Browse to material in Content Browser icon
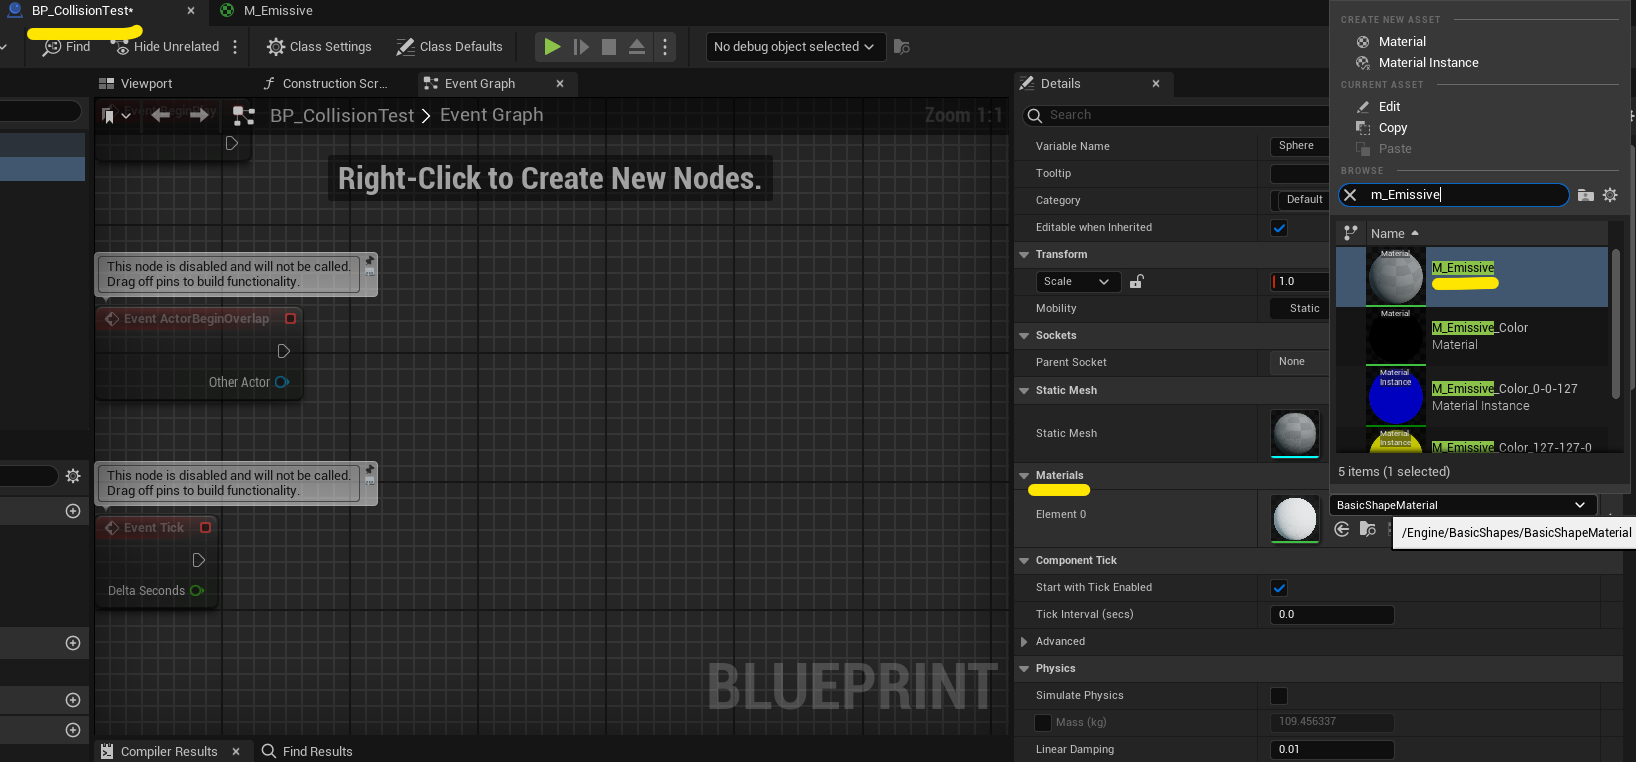This screenshot has width=1636, height=762. pos(1368,529)
